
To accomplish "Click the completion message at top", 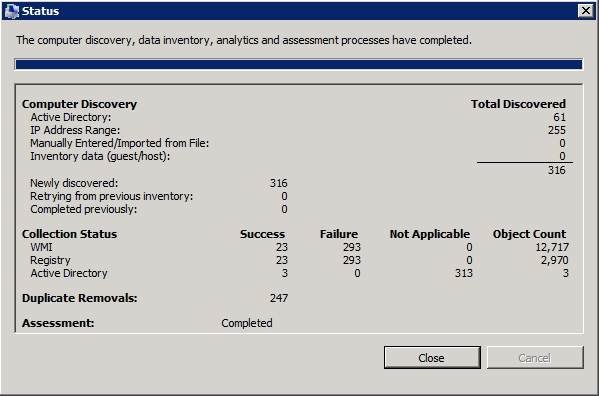I will [x=244, y=40].
